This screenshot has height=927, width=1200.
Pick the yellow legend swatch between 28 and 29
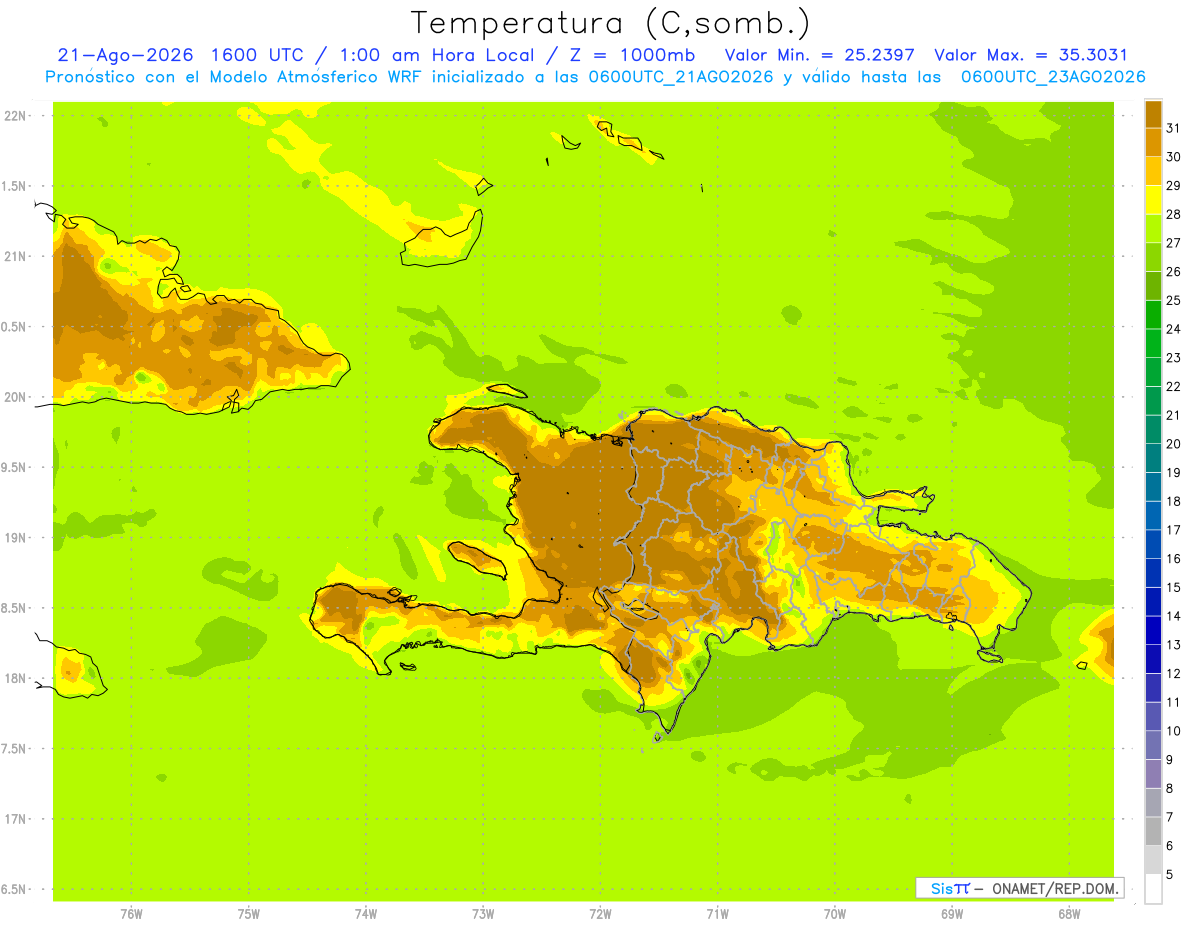click(1153, 200)
